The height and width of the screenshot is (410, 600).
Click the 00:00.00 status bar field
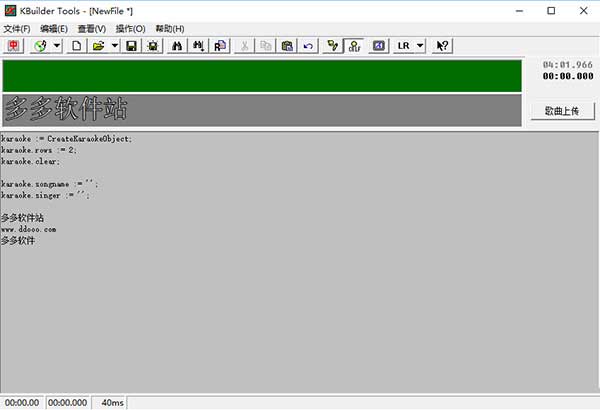point(22,403)
